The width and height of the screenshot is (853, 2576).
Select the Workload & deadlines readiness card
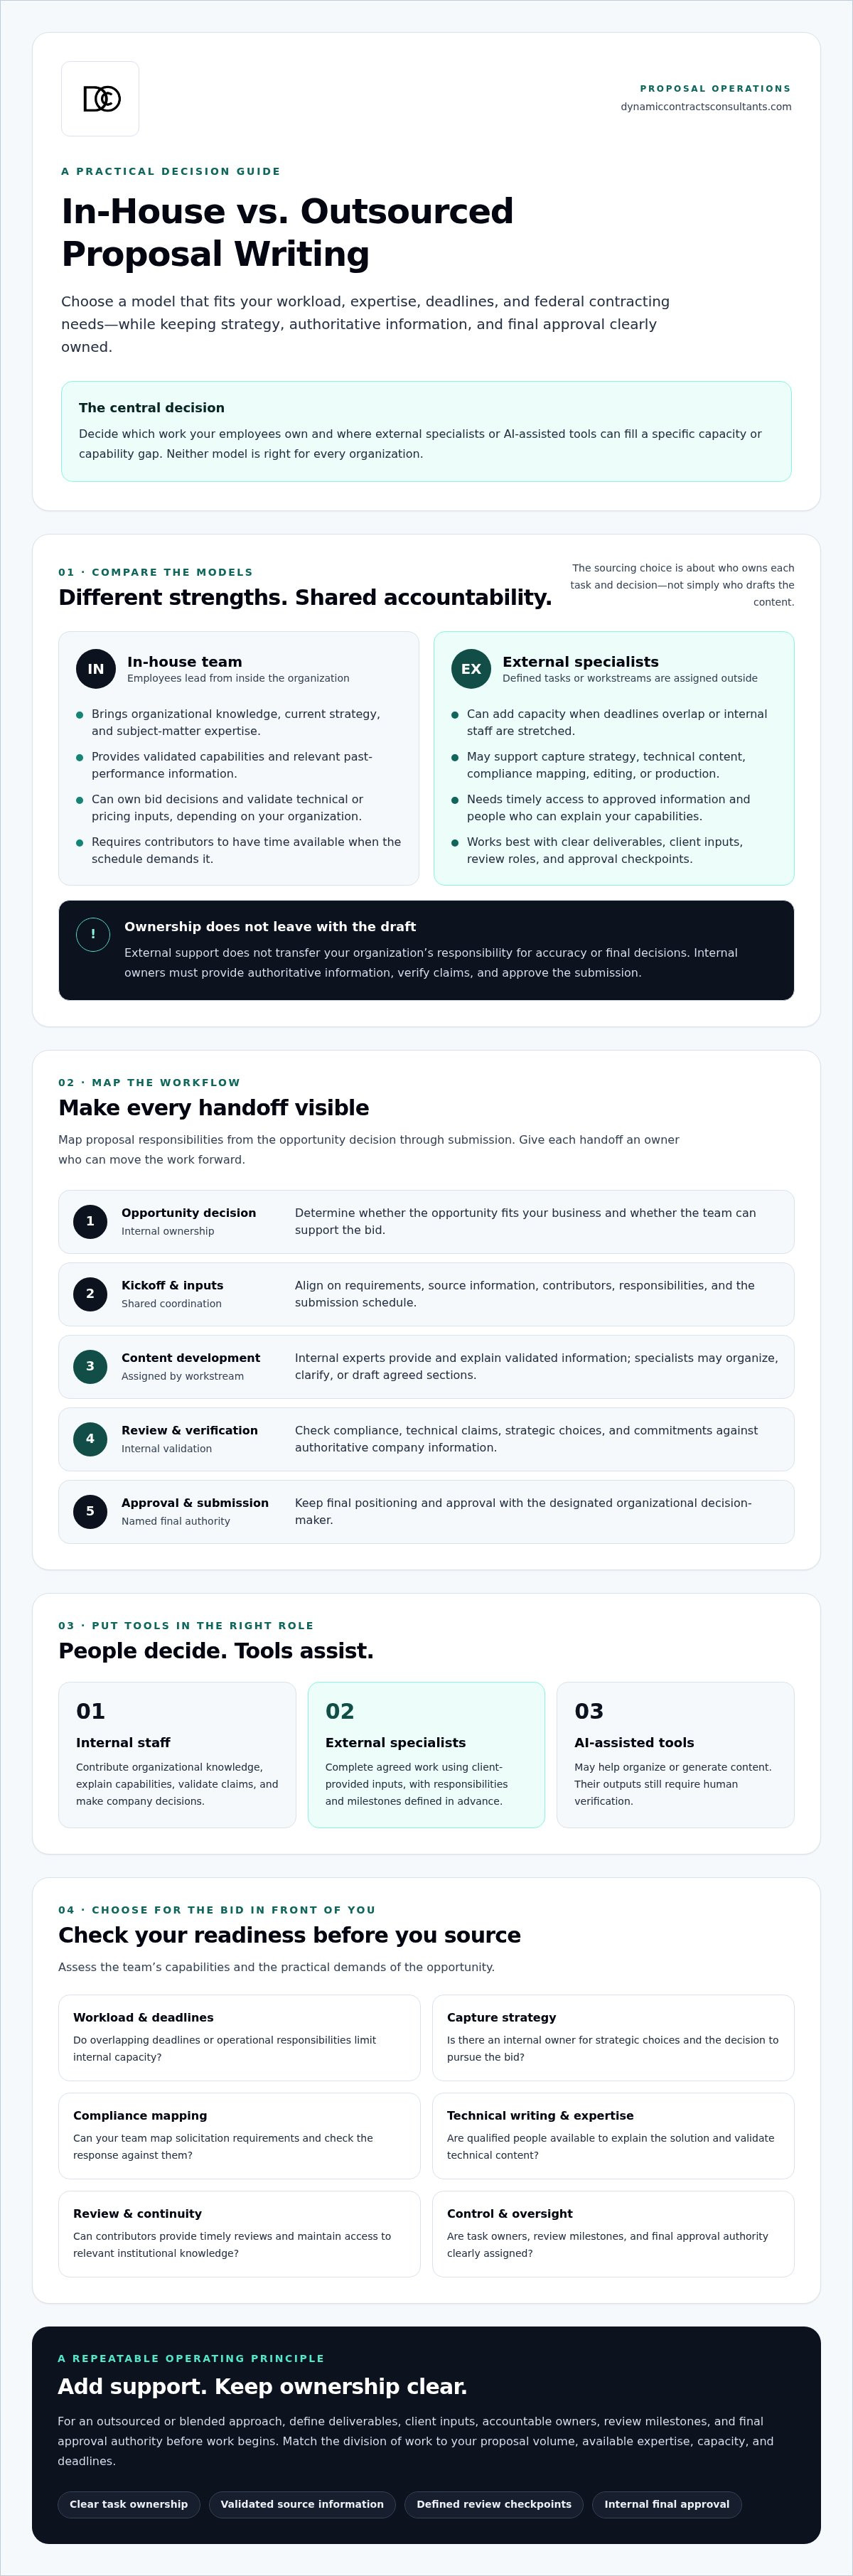tap(239, 2037)
